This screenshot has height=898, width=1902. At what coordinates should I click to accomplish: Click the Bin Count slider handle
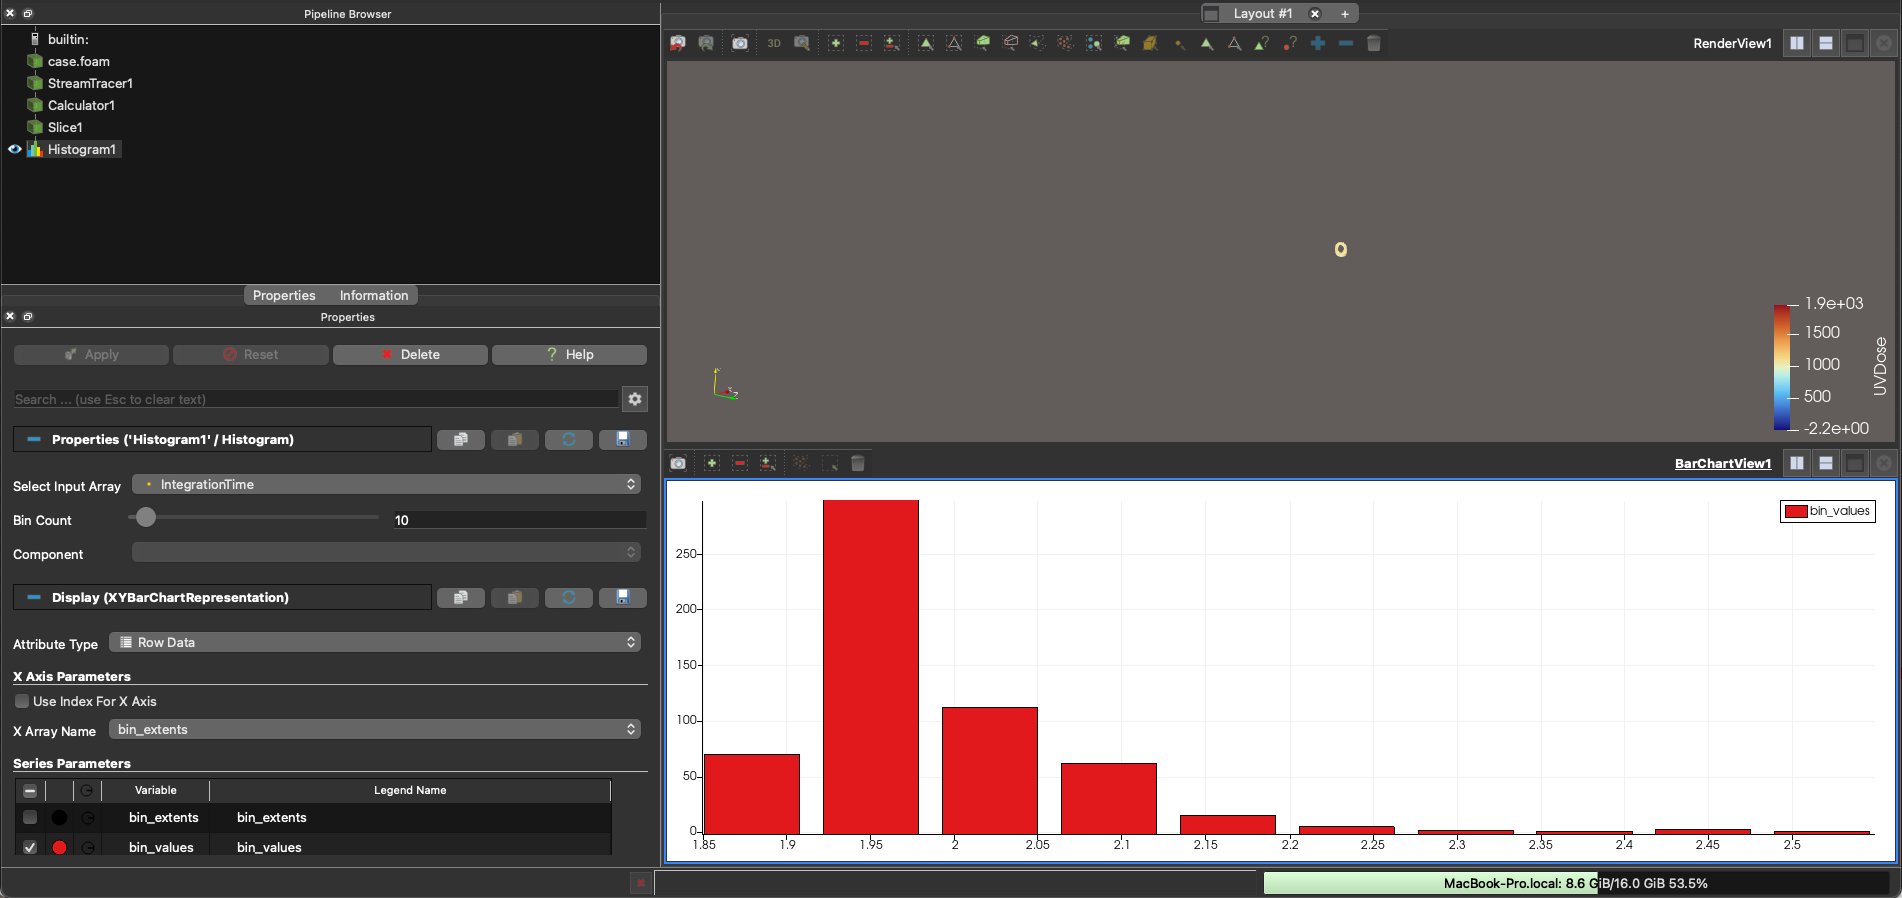[146, 517]
